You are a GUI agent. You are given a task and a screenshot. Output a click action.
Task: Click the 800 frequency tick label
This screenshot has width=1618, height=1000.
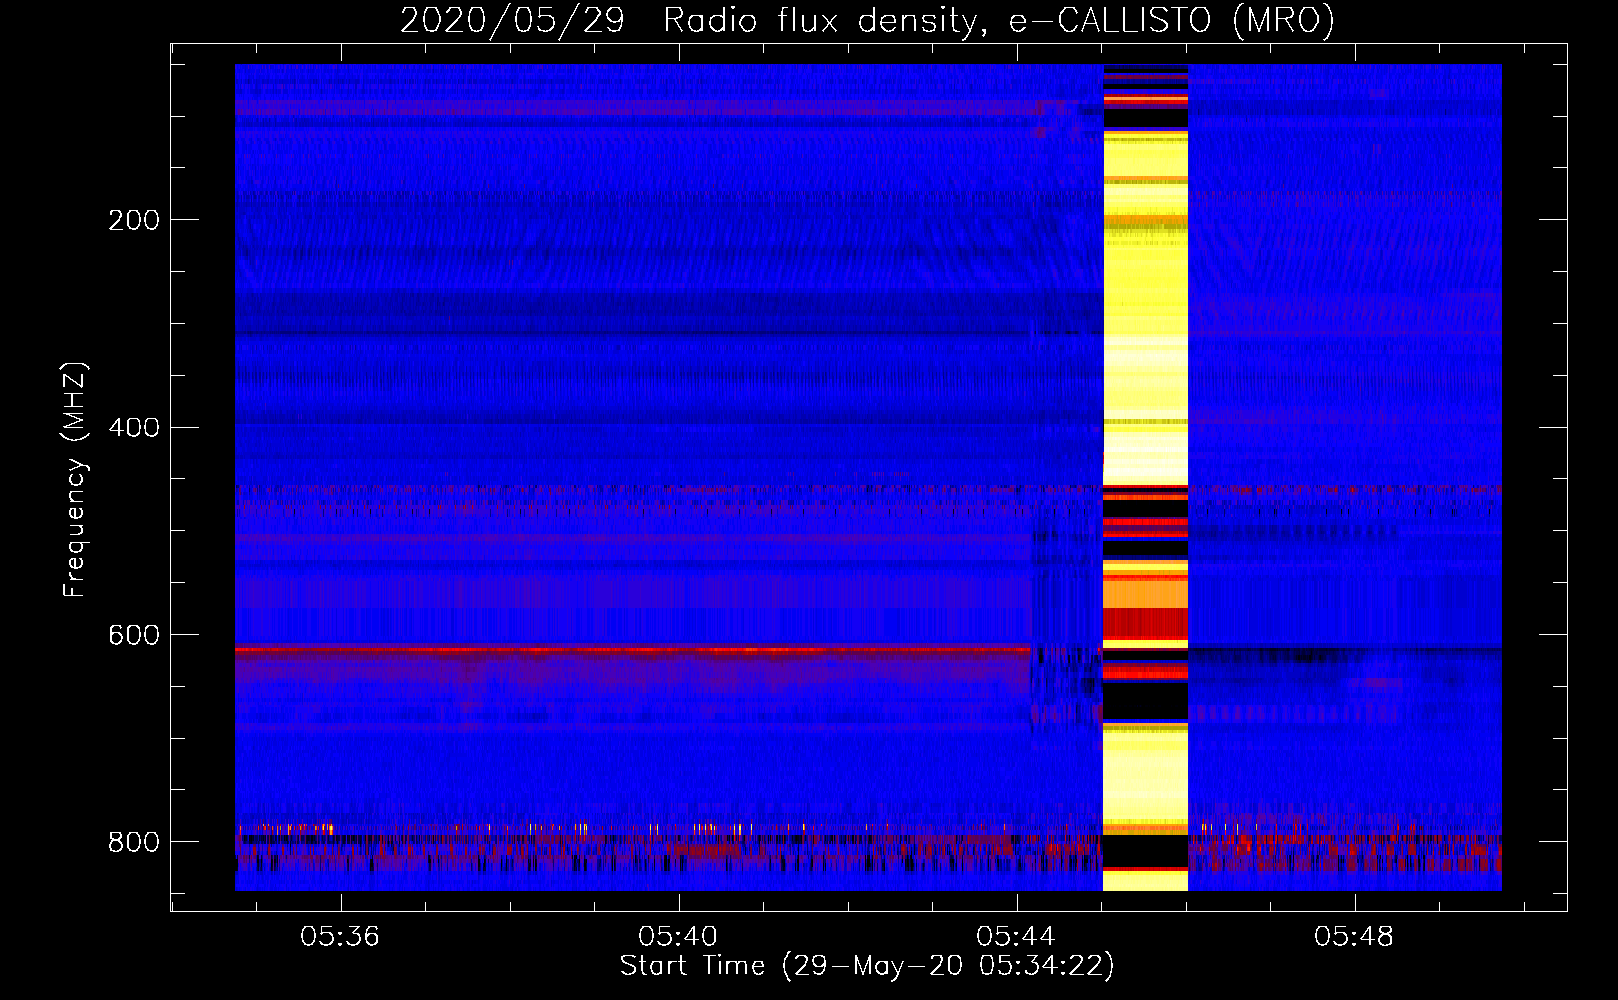pos(134,842)
